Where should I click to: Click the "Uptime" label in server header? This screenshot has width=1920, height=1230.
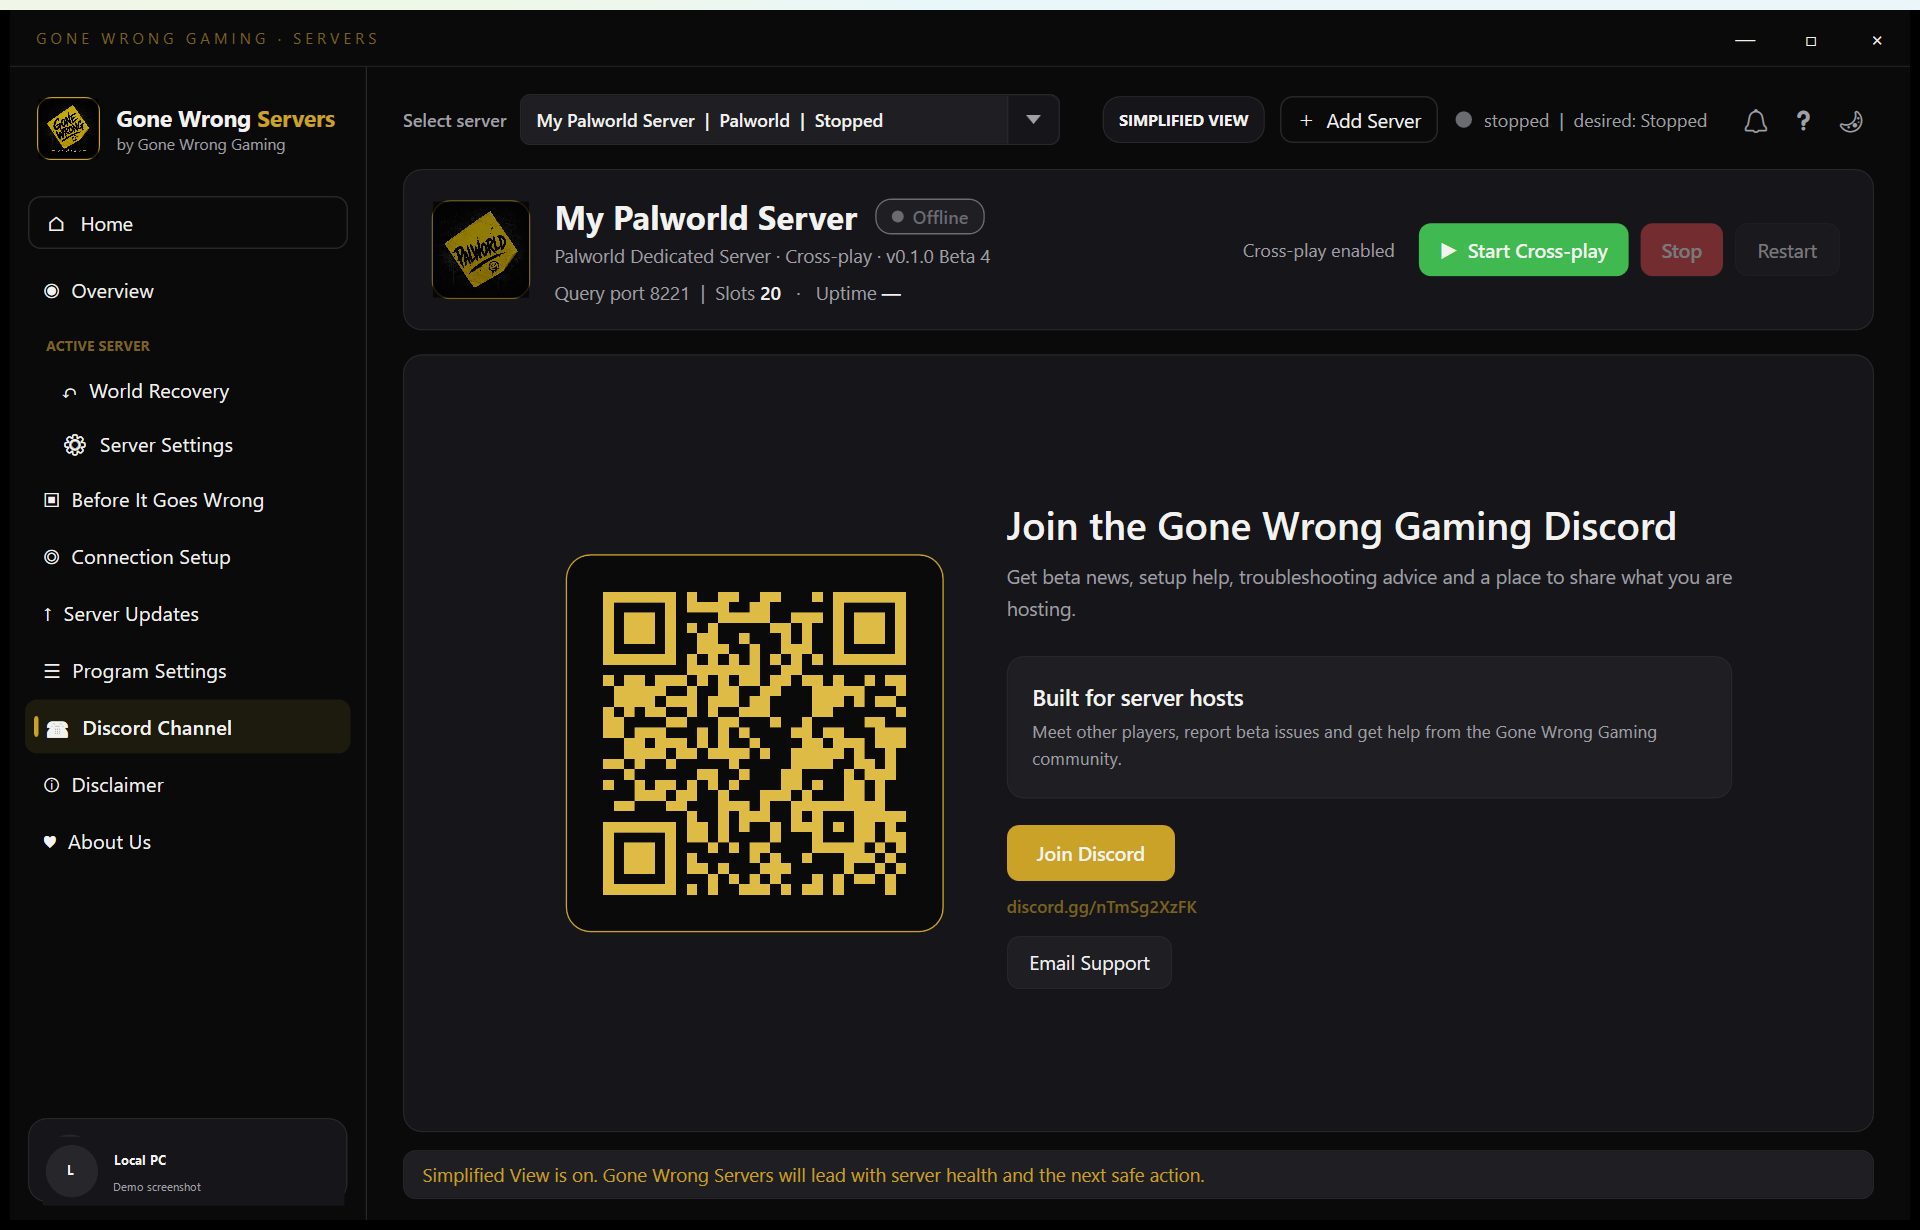coord(846,293)
